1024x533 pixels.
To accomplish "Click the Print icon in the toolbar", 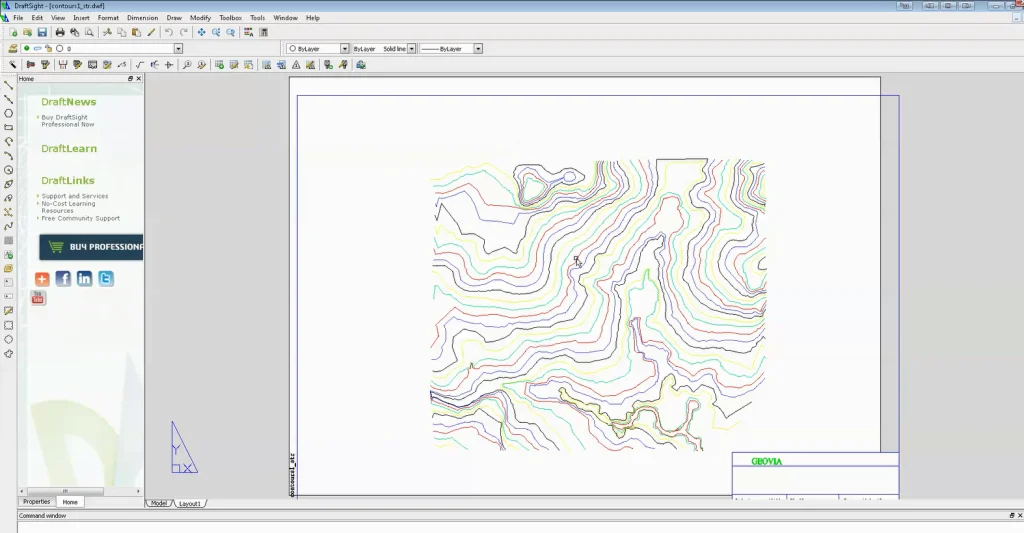I will point(60,32).
